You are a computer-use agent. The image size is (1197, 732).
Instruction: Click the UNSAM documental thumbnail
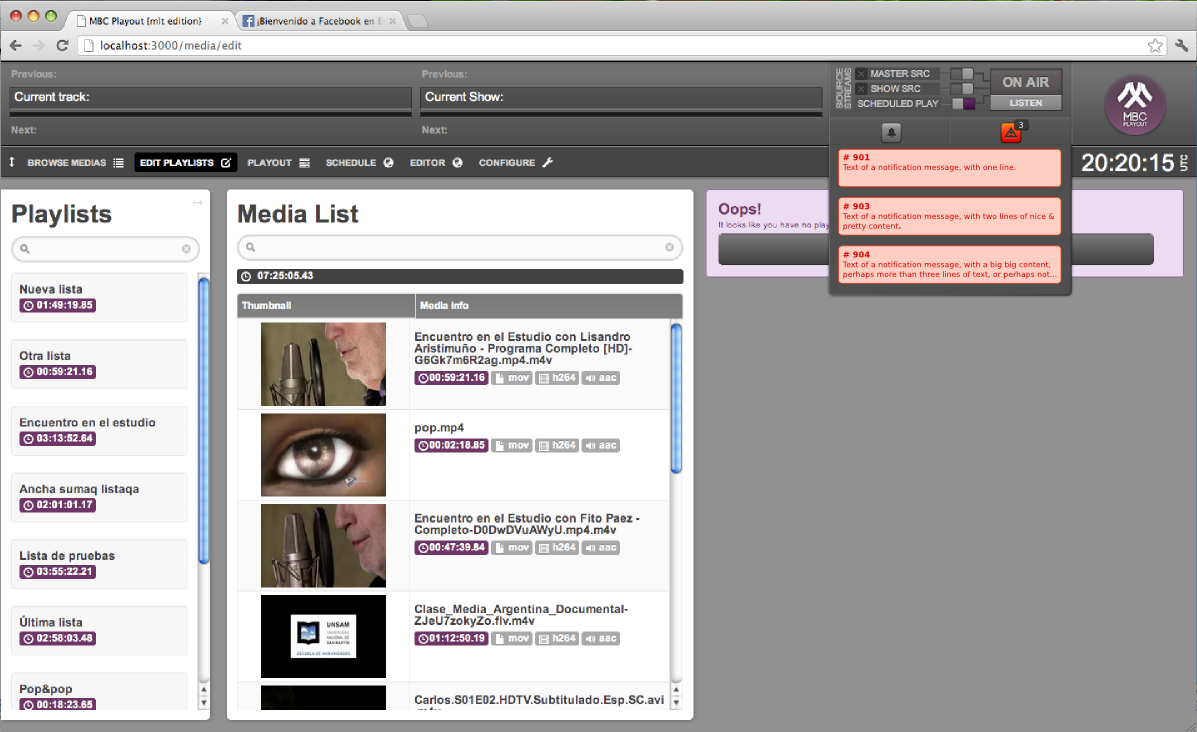pos(323,637)
